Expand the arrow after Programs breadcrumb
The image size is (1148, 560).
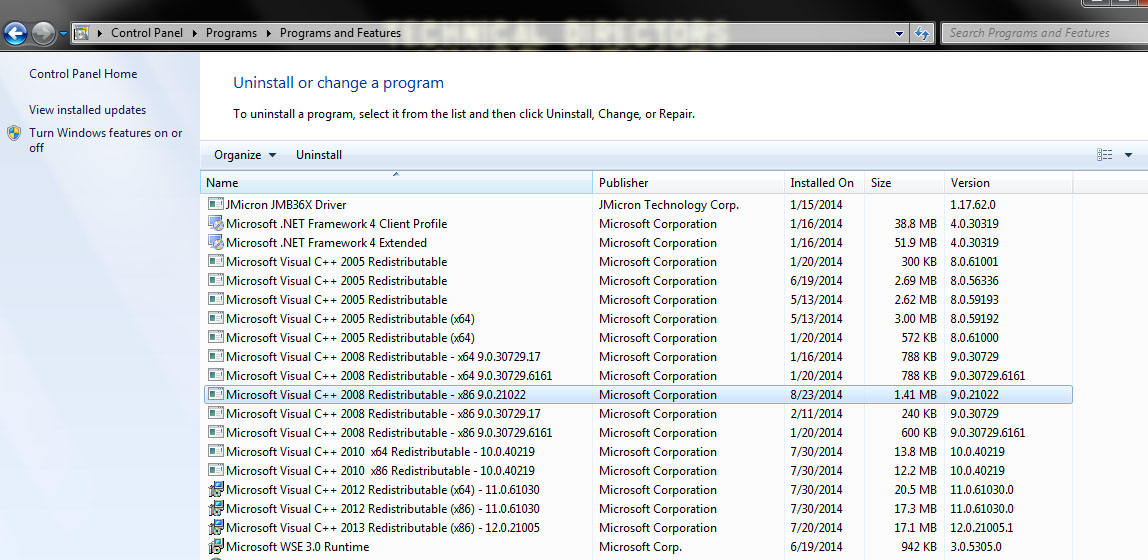[269, 33]
